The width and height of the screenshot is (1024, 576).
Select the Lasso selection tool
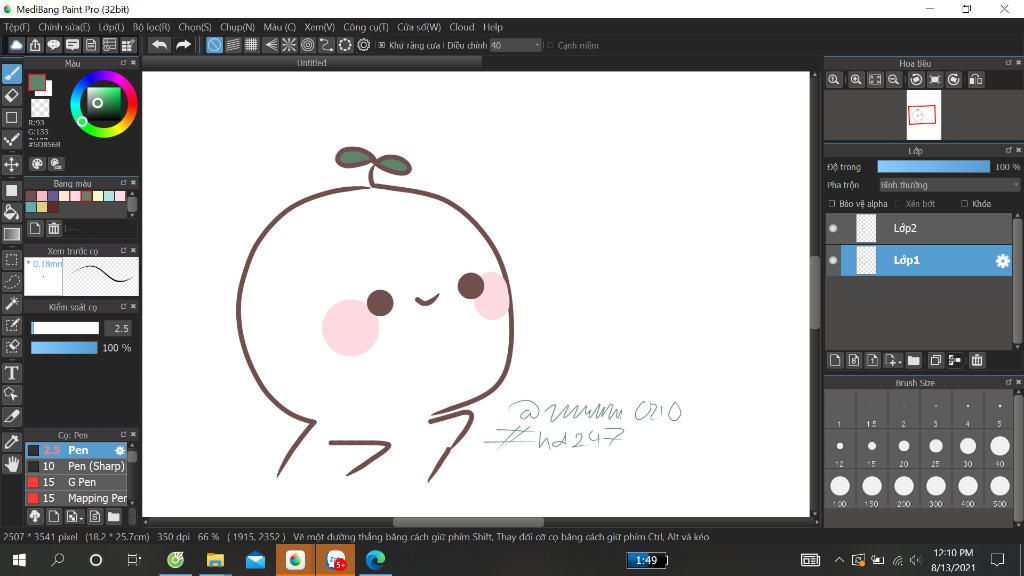click(x=12, y=281)
